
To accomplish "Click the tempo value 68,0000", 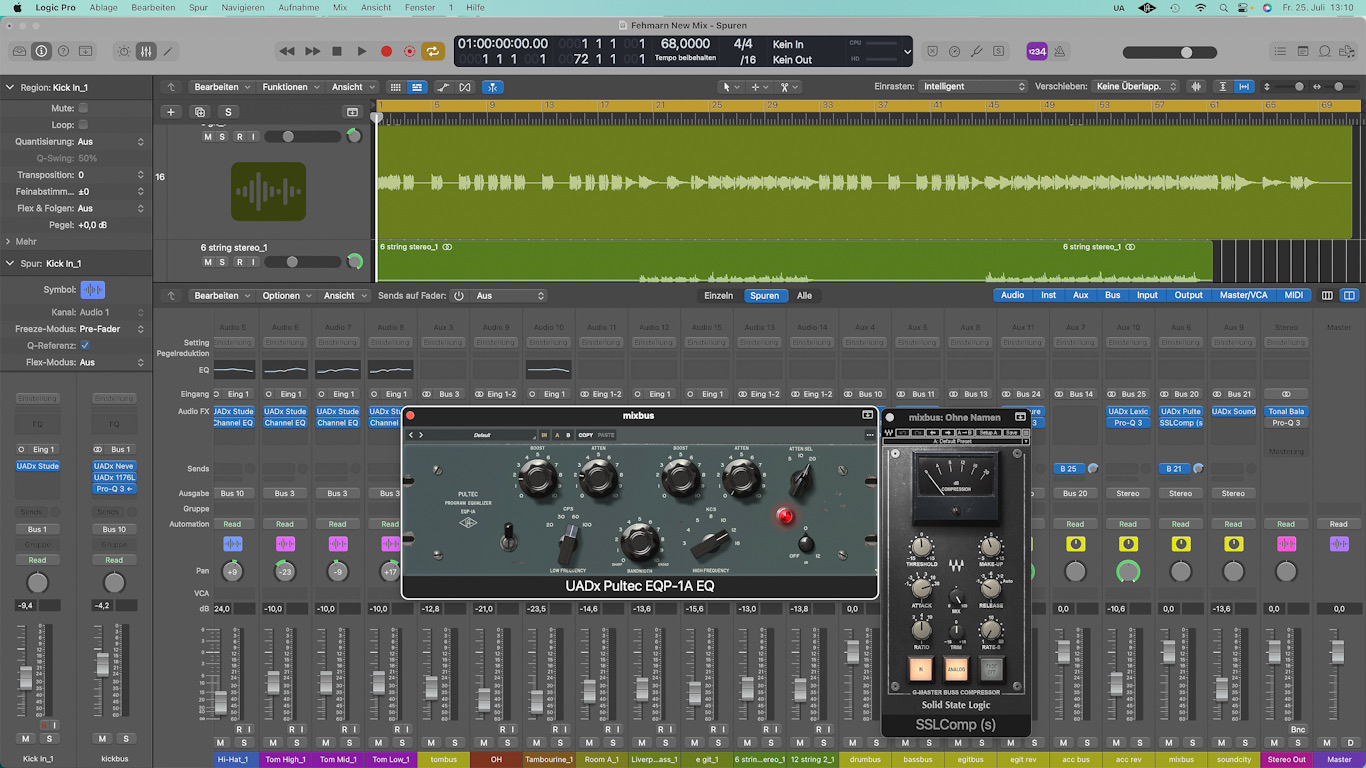I will pos(686,44).
